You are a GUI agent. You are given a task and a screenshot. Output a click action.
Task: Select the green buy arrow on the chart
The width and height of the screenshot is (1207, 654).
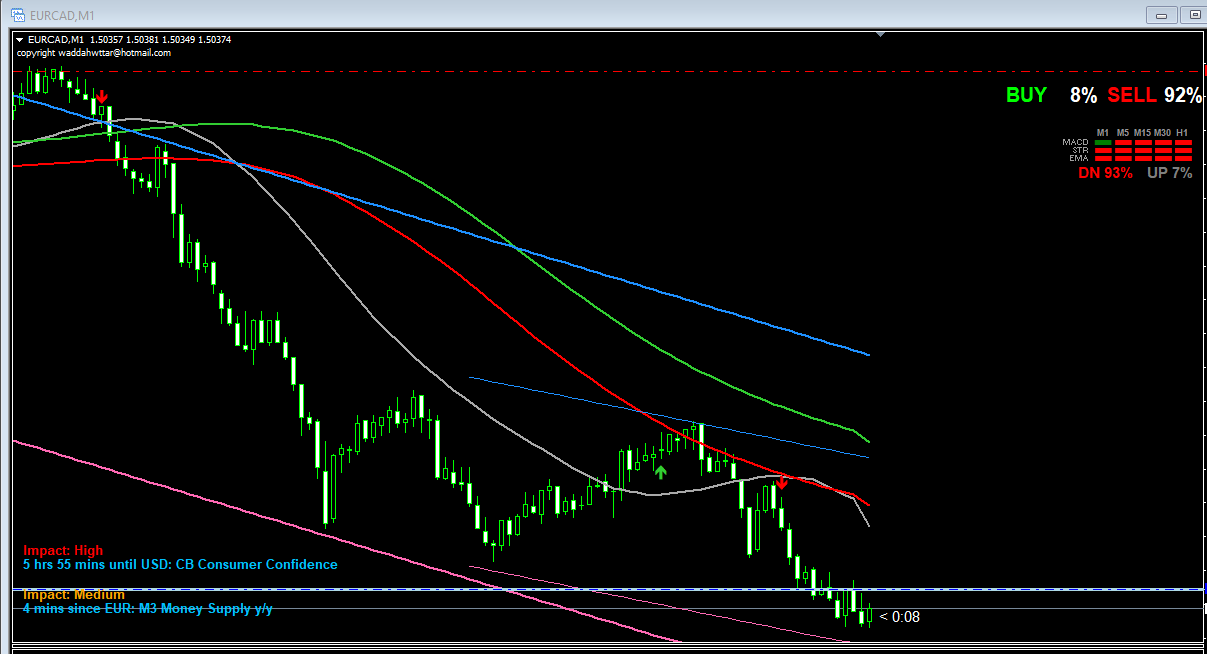(660, 471)
